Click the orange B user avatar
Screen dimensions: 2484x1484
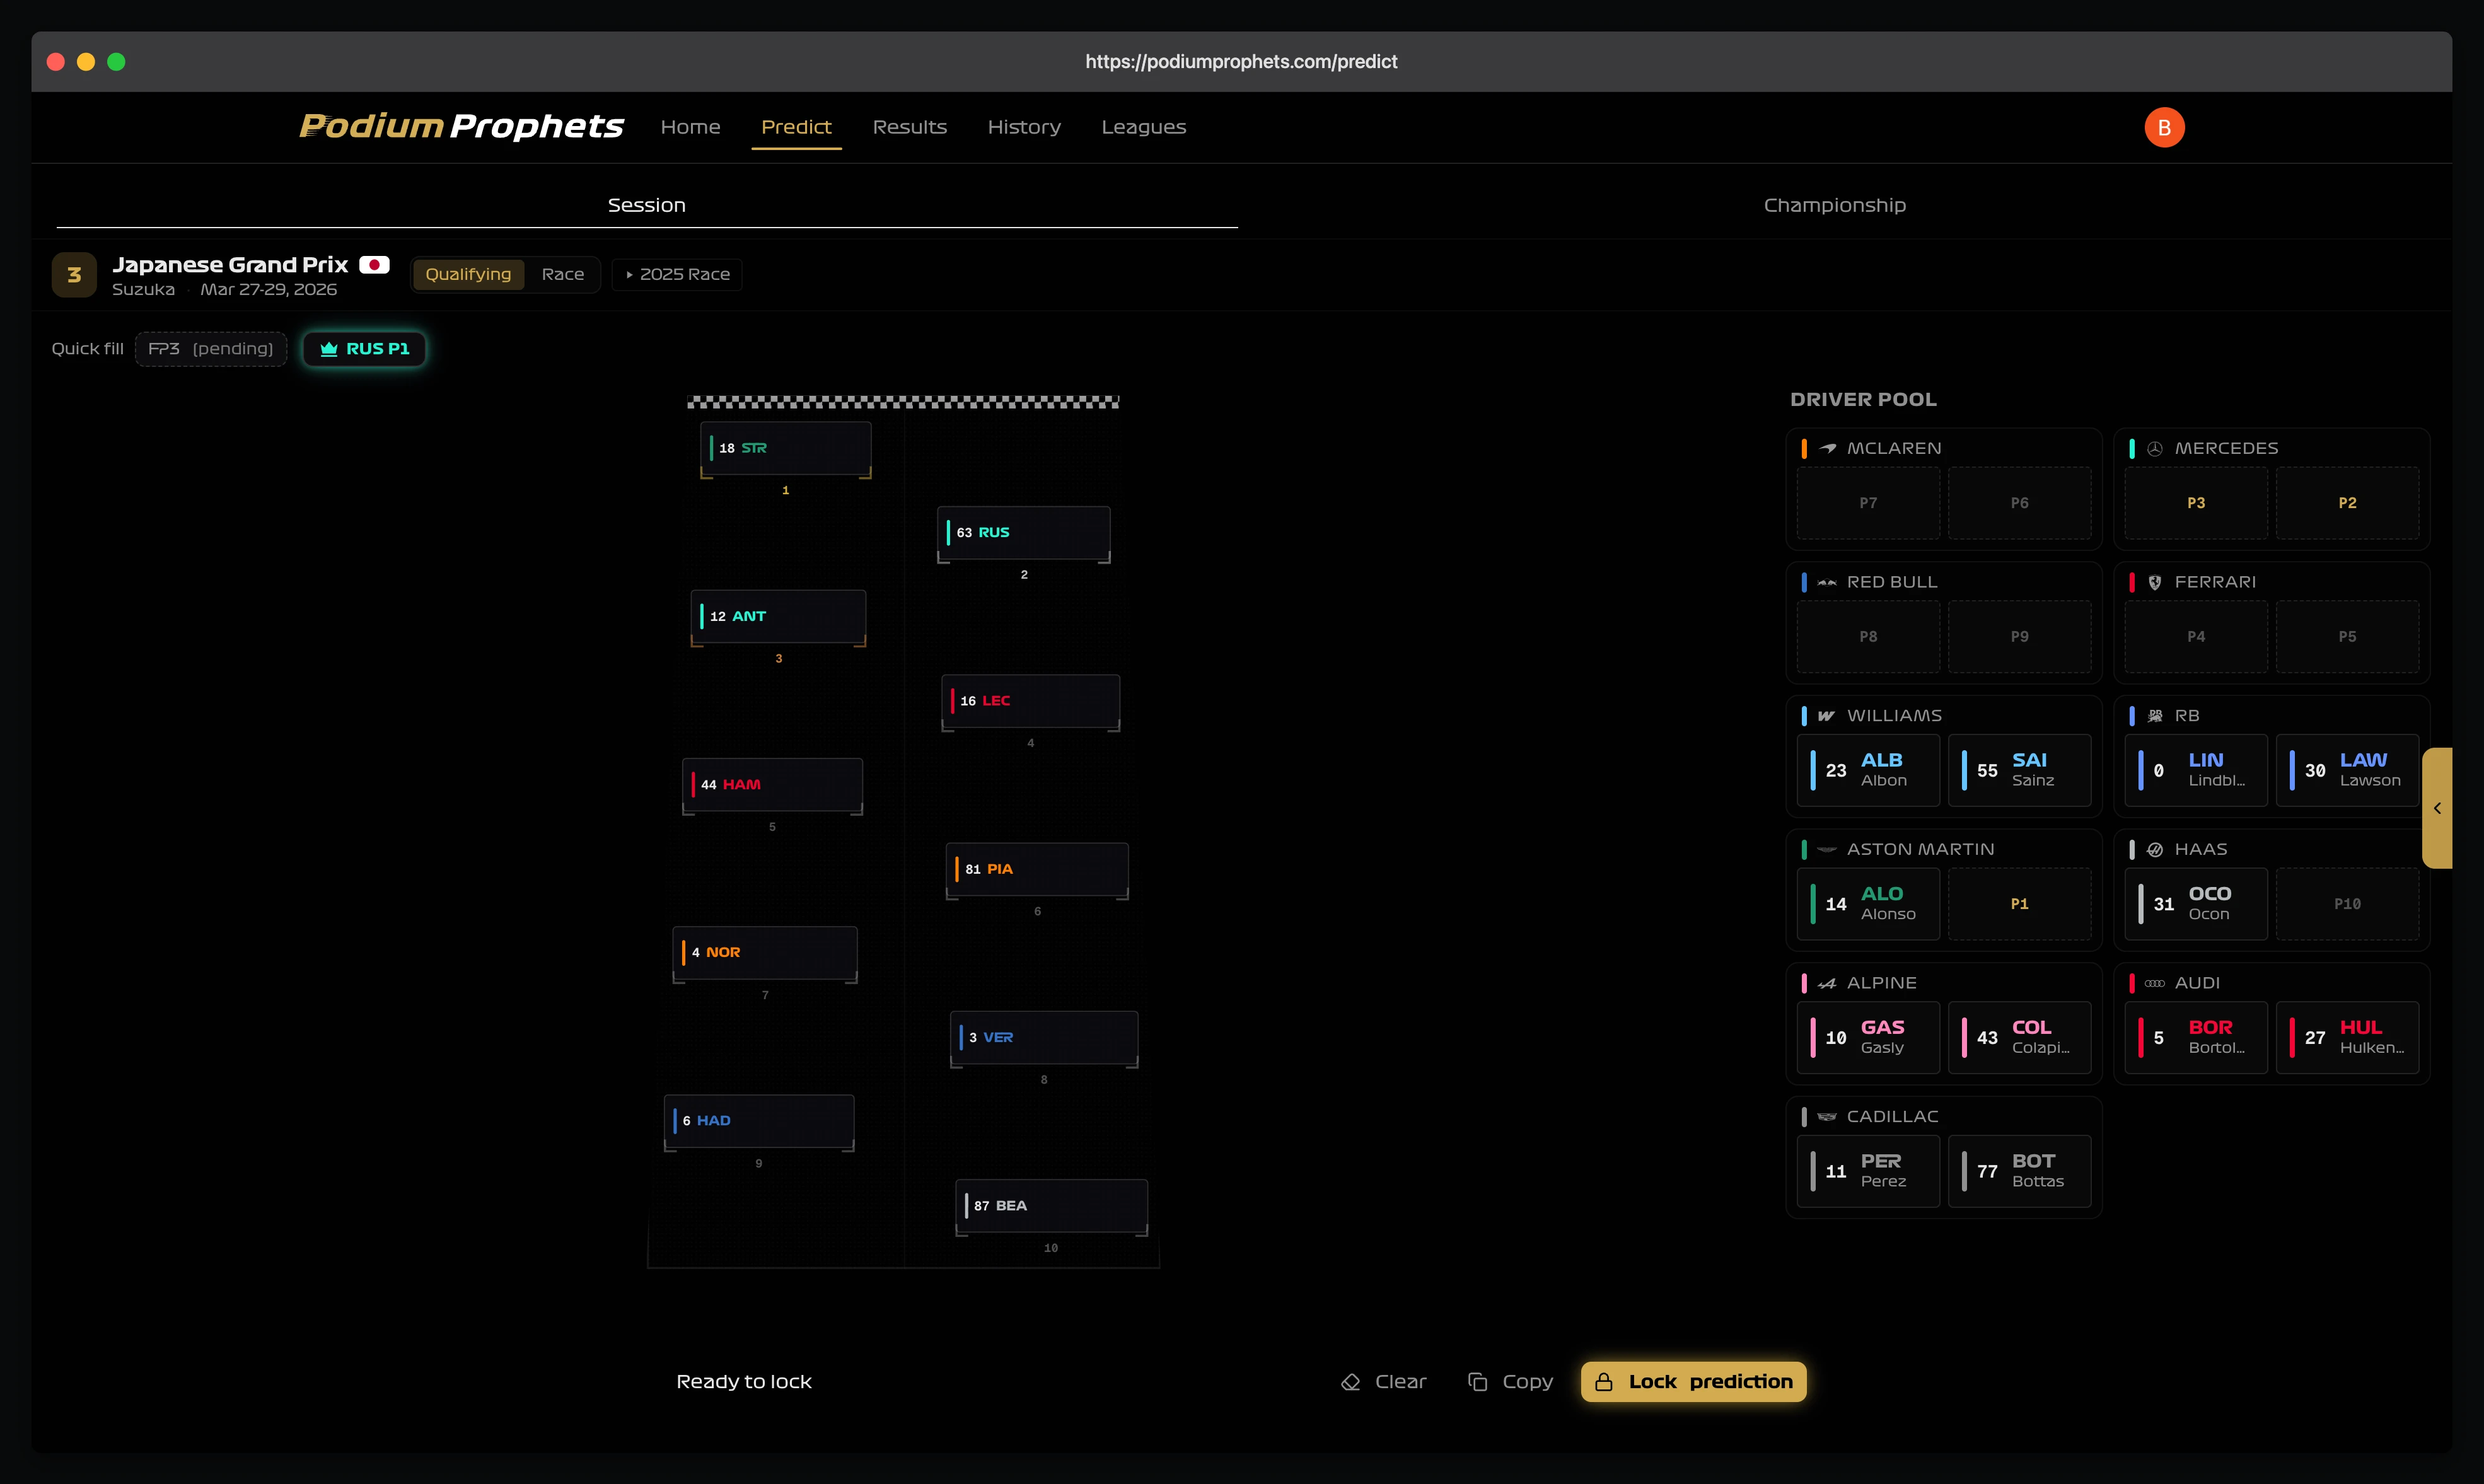(2163, 127)
